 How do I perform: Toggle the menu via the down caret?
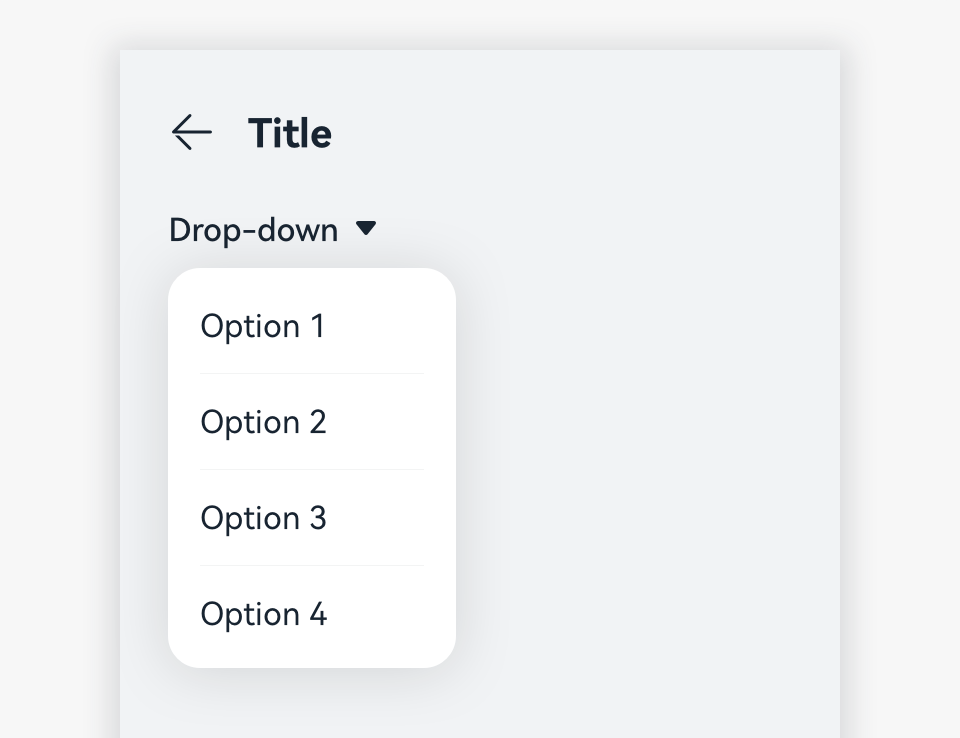coord(366,229)
